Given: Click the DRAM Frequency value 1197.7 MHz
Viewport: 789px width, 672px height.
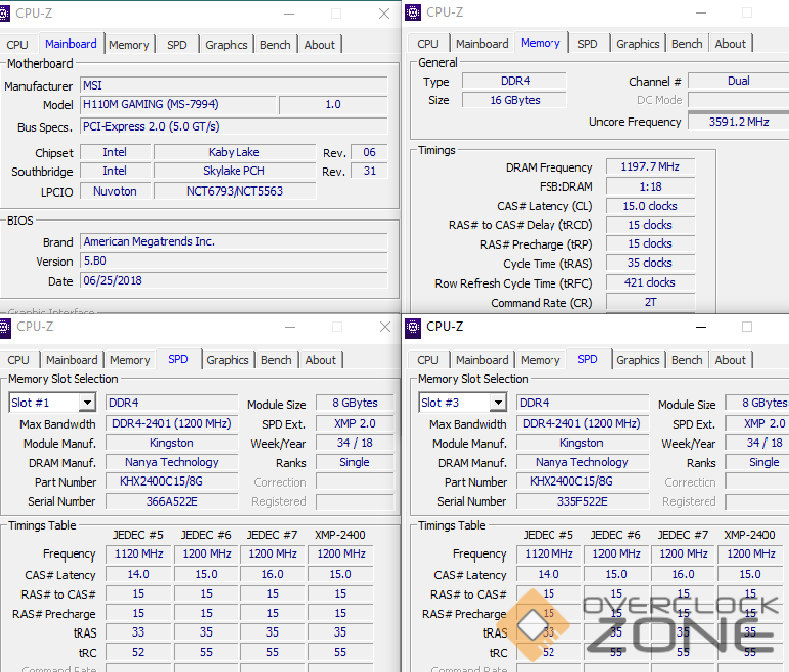Looking at the screenshot, I should pos(649,168).
